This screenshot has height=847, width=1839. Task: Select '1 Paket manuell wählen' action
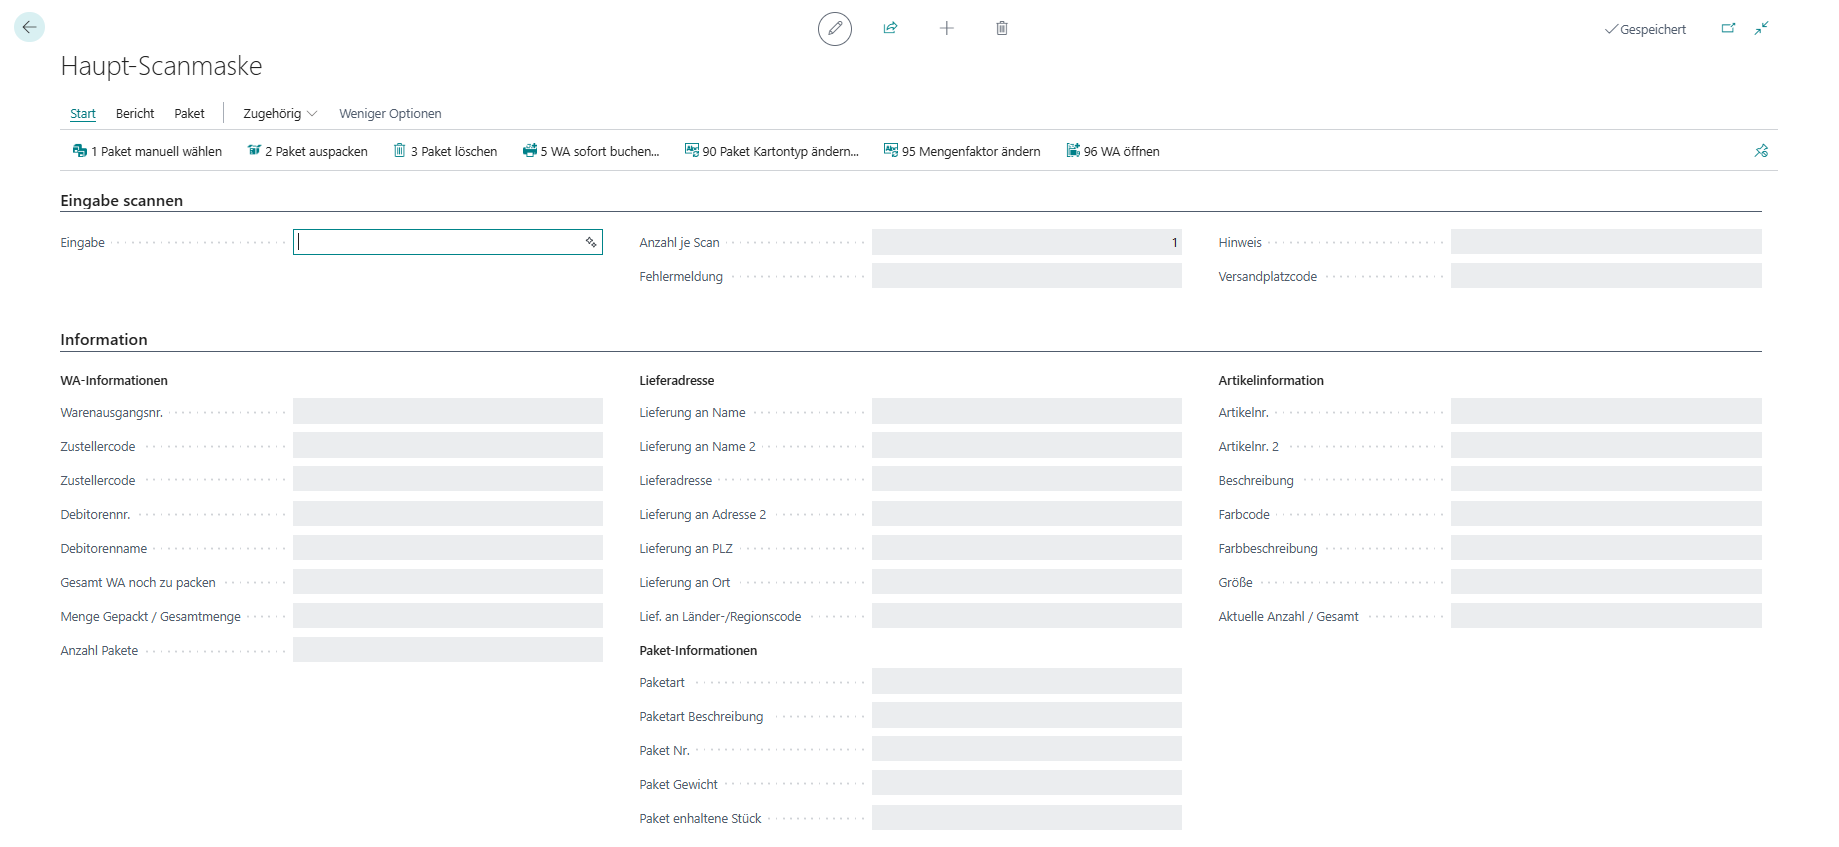point(147,151)
